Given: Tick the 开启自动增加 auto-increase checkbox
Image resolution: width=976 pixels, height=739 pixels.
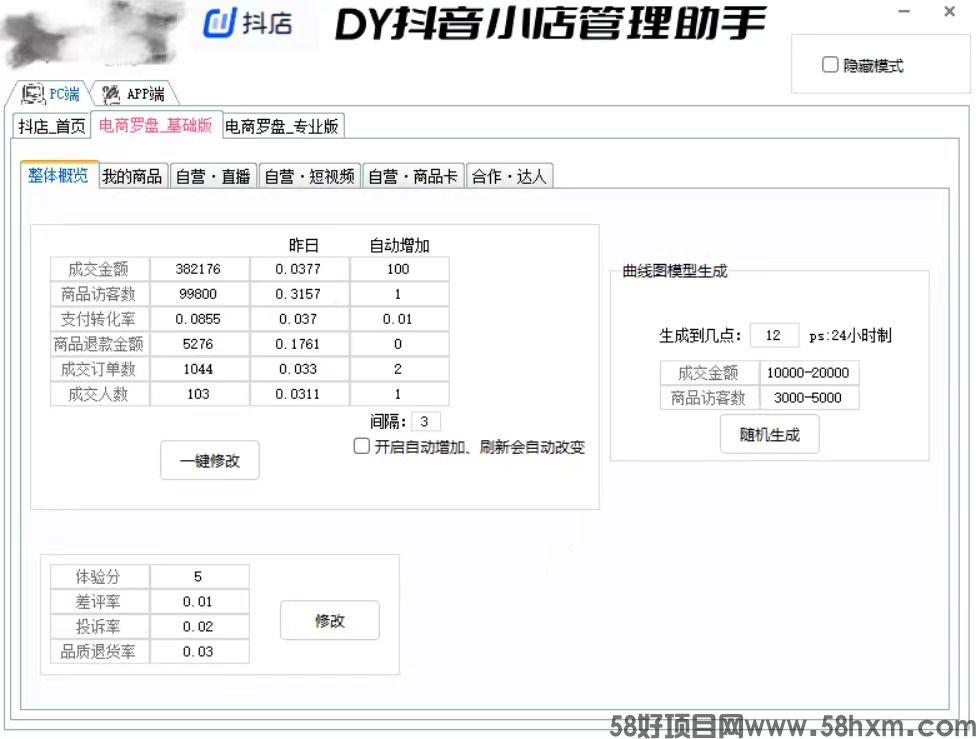Looking at the screenshot, I should point(362,446).
